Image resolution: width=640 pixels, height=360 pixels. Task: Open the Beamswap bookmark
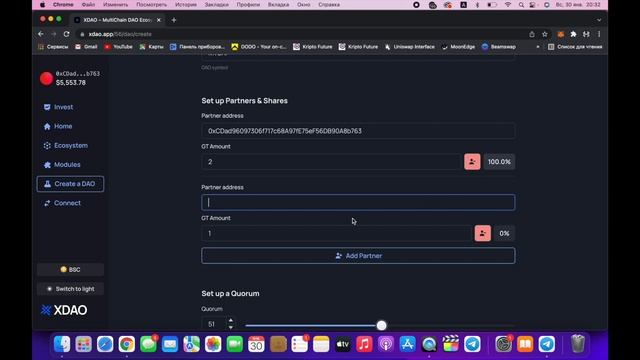click(498, 47)
